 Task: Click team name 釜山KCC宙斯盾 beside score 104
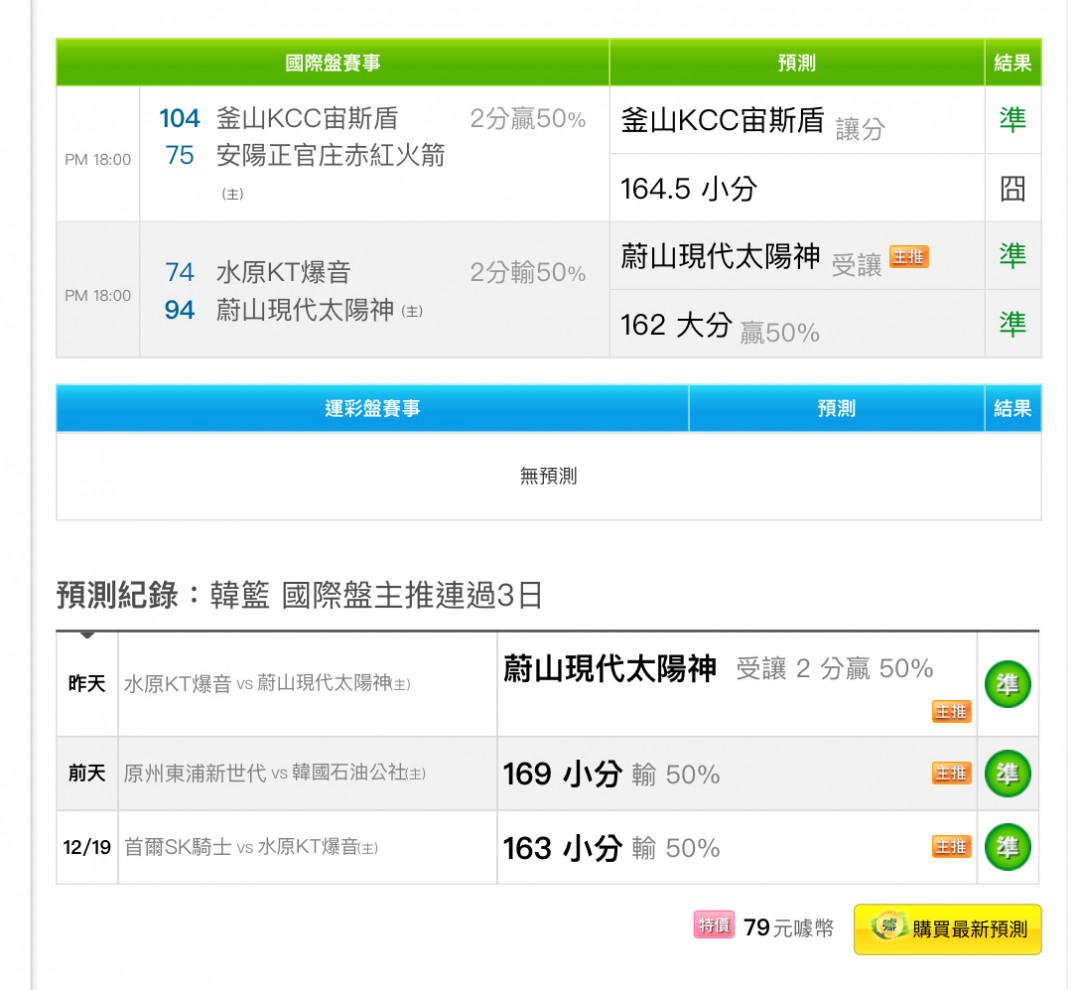click(x=307, y=118)
